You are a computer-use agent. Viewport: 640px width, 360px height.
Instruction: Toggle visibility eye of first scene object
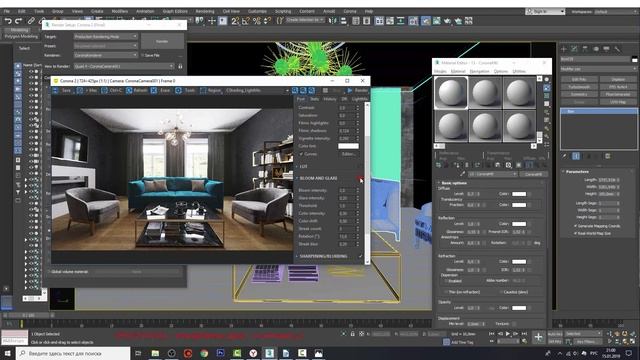click(x=31, y=71)
